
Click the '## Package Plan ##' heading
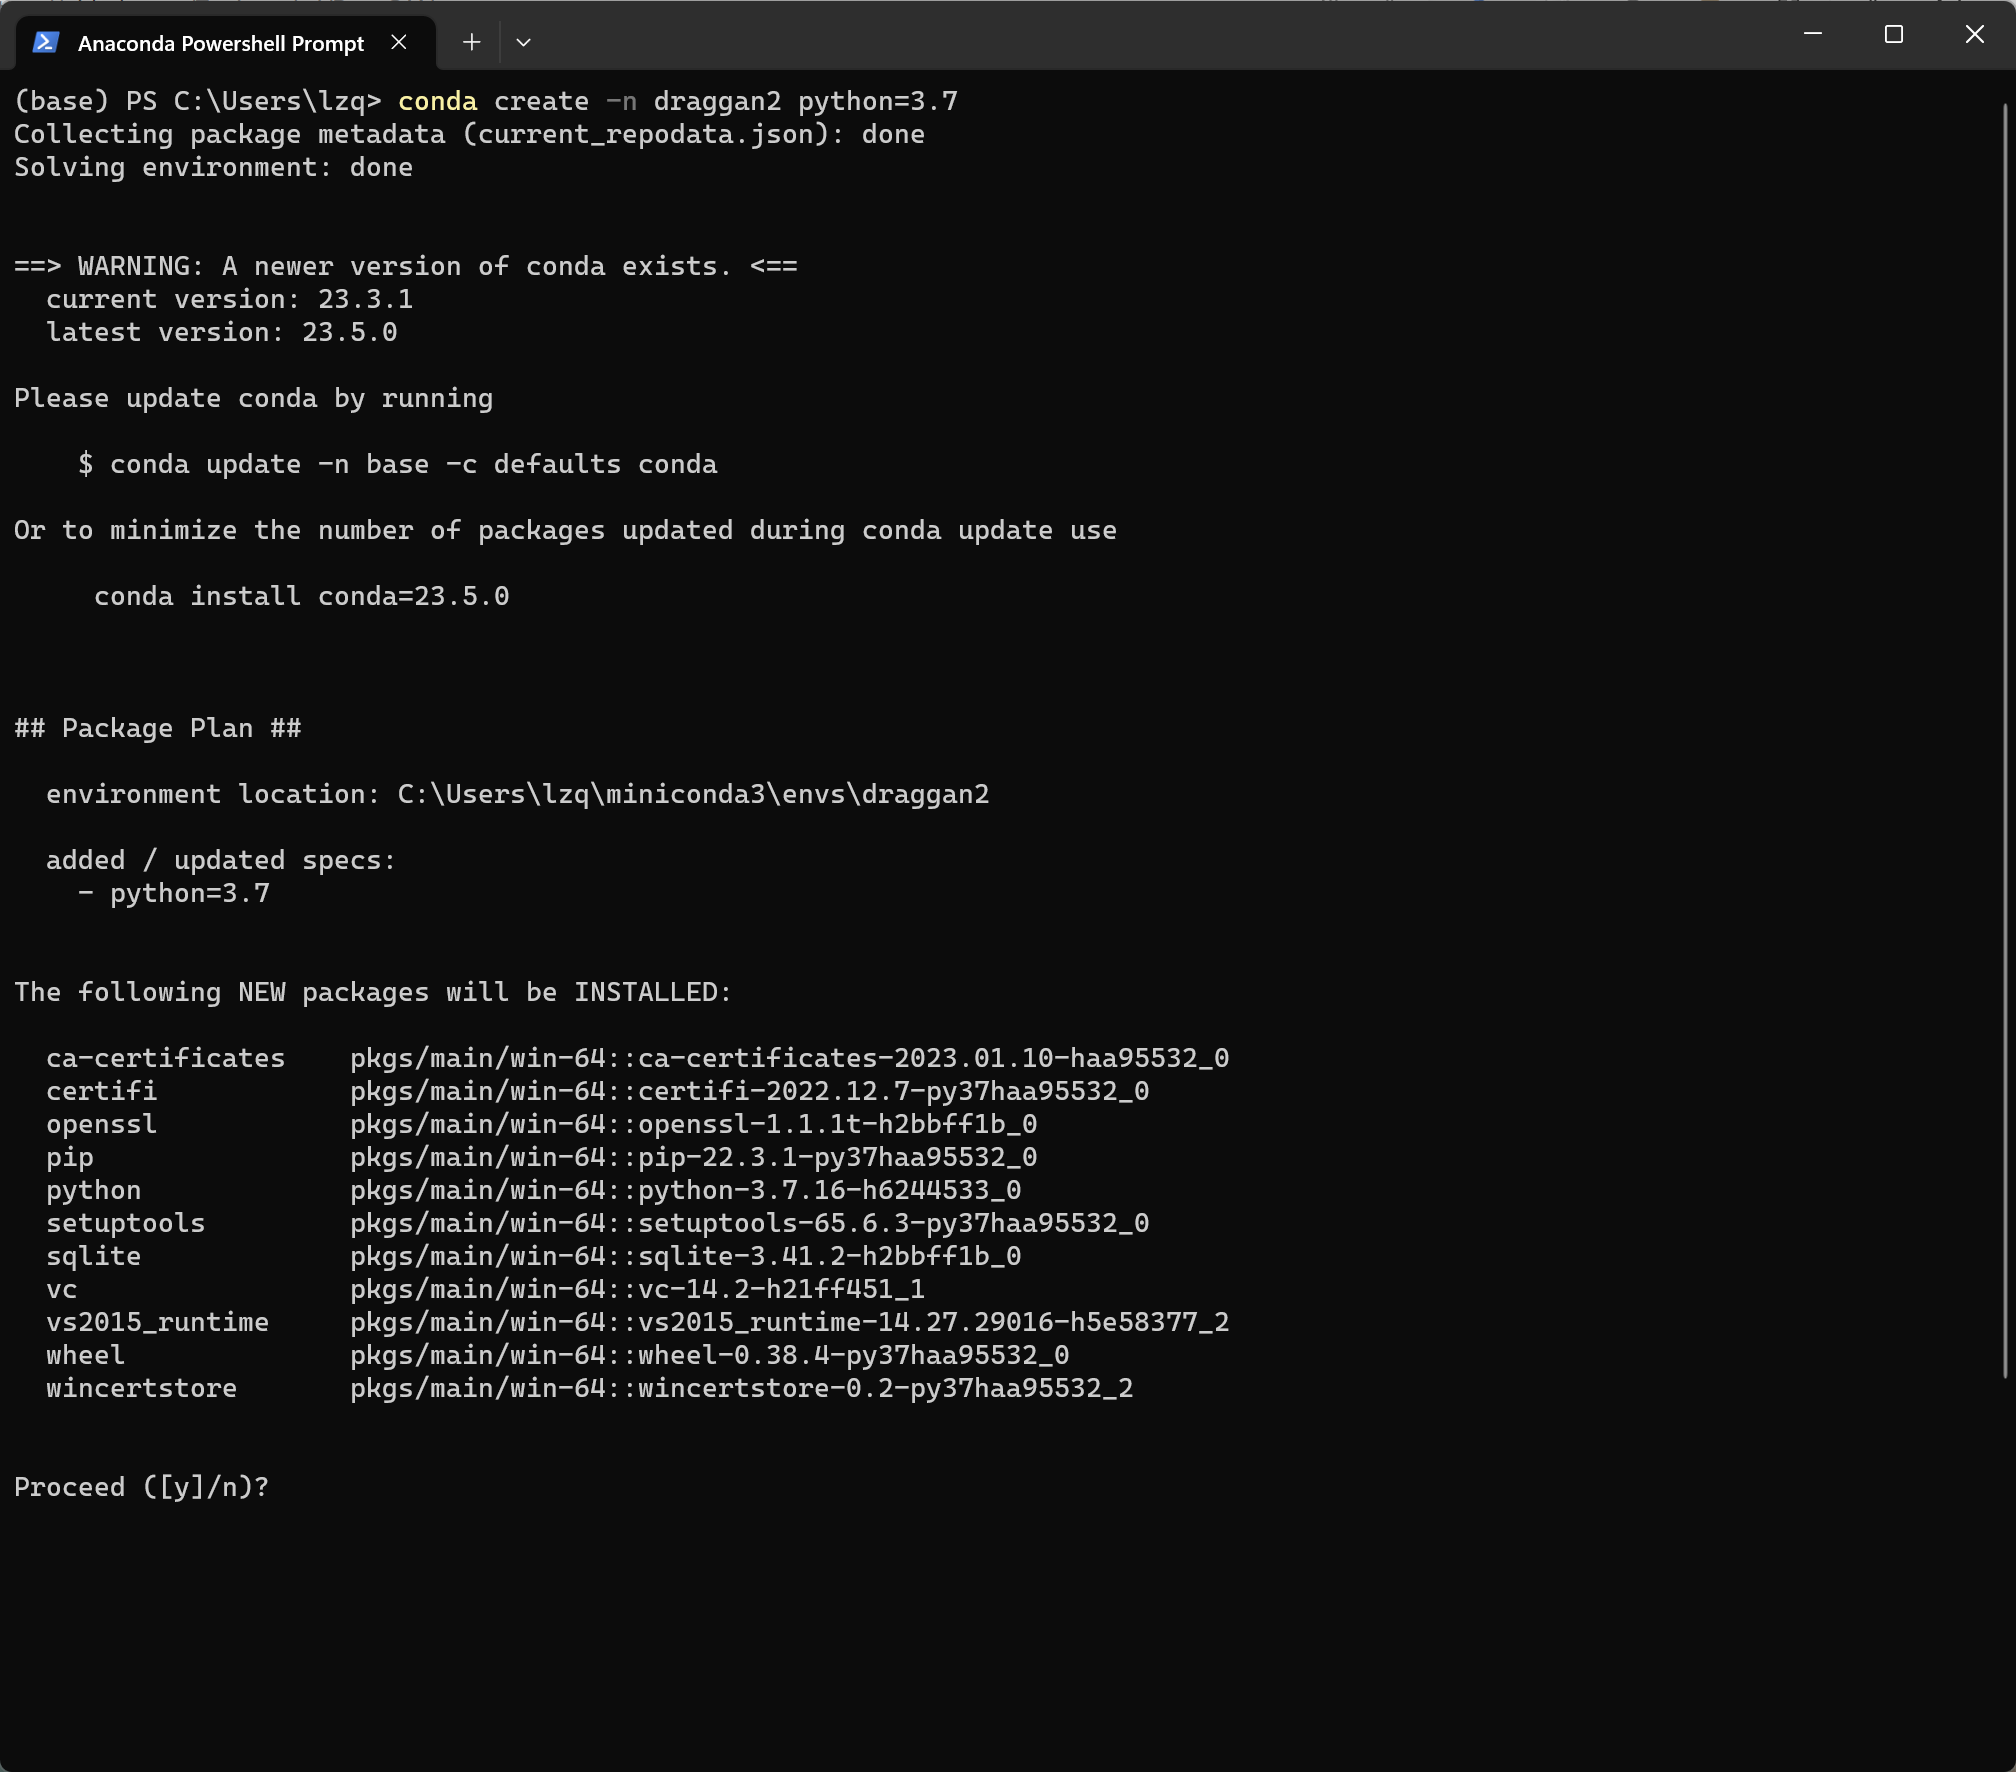point(158,728)
